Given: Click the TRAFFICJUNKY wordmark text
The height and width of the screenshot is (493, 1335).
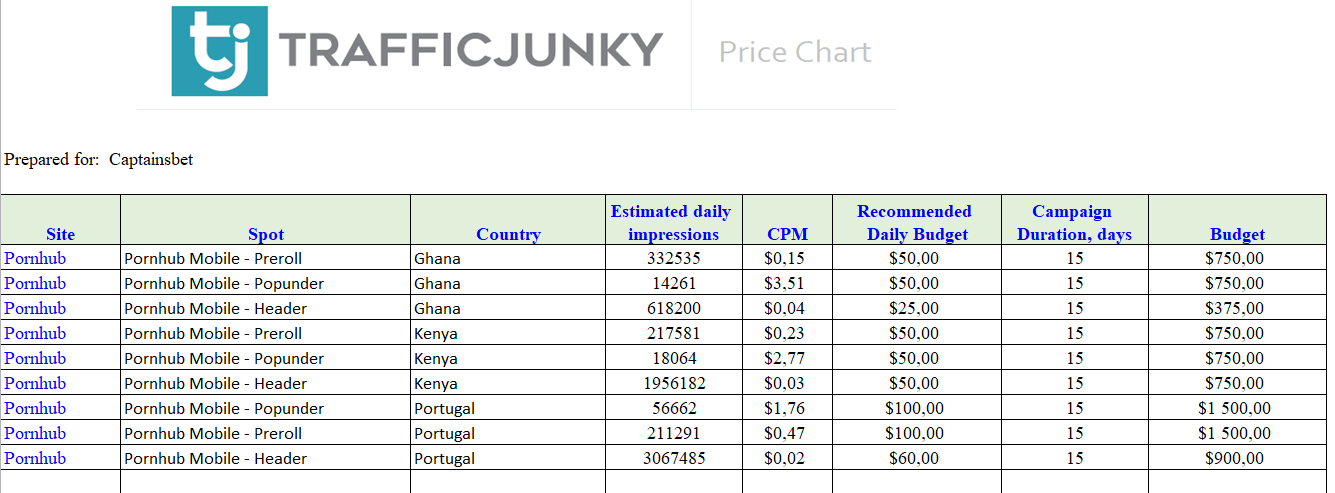Looking at the screenshot, I should click(x=469, y=50).
